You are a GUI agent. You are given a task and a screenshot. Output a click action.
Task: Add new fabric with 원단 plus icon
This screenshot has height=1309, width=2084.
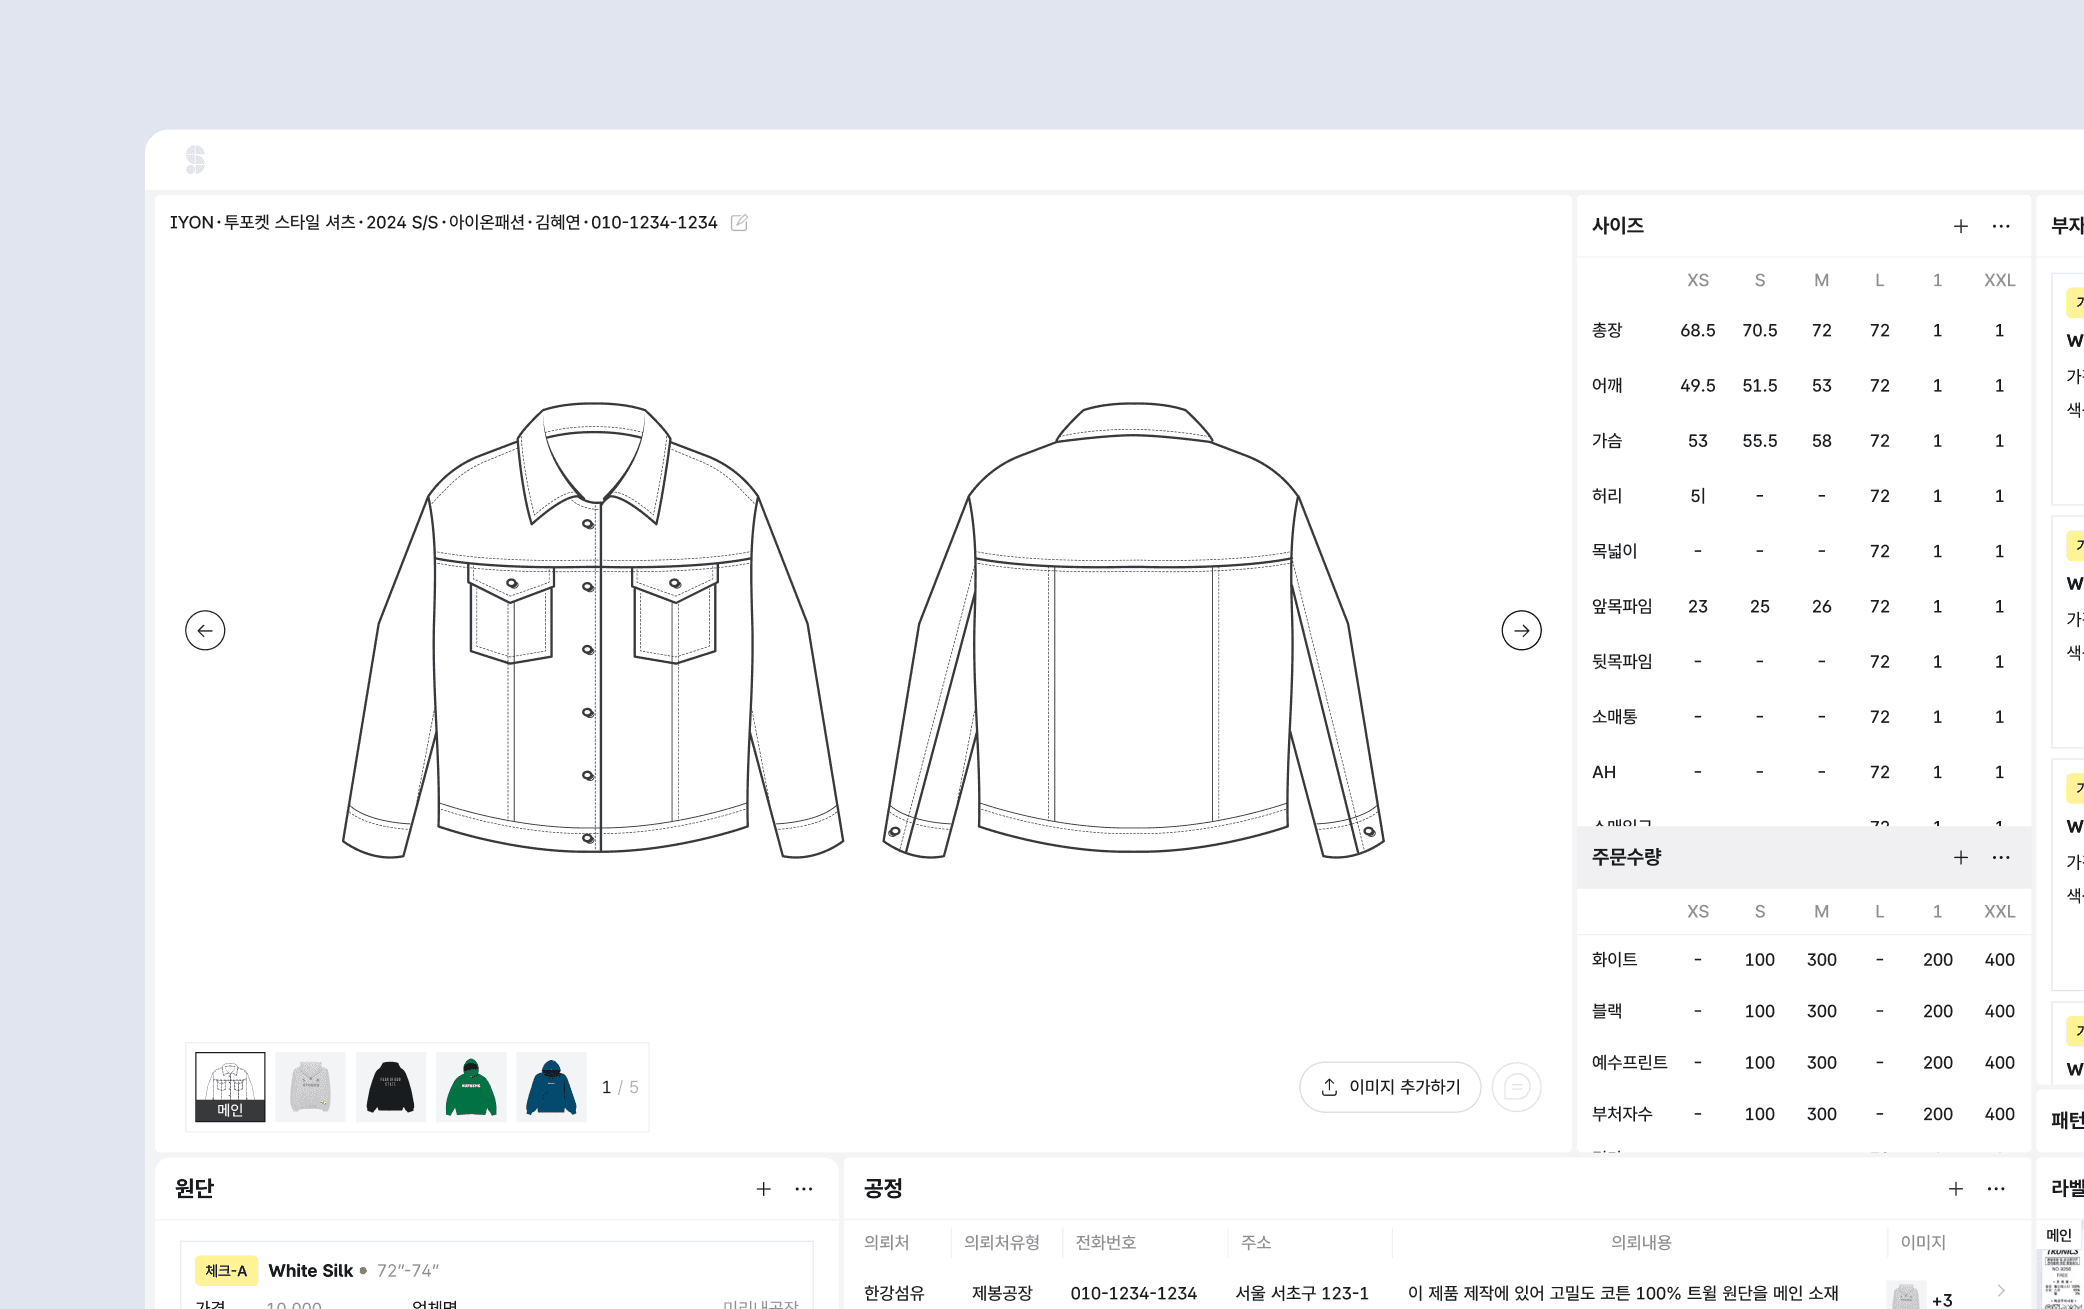pos(763,1189)
